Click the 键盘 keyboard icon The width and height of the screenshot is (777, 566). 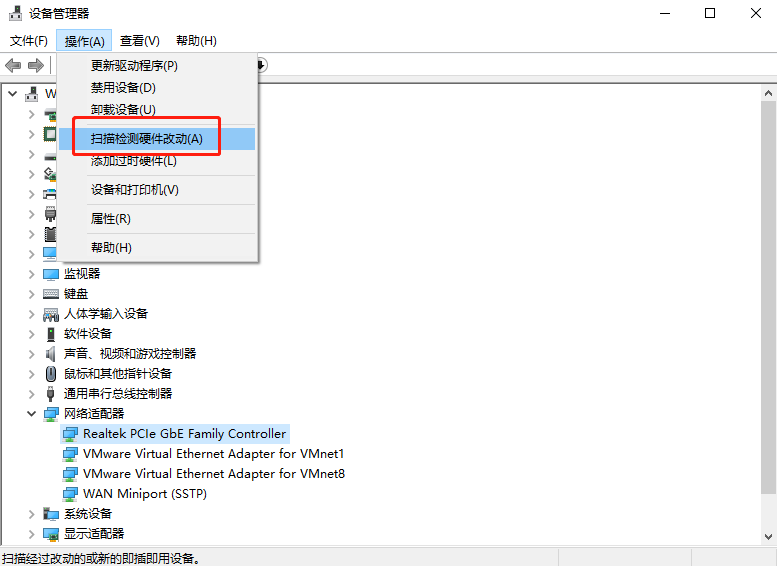click(x=51, y=294)
